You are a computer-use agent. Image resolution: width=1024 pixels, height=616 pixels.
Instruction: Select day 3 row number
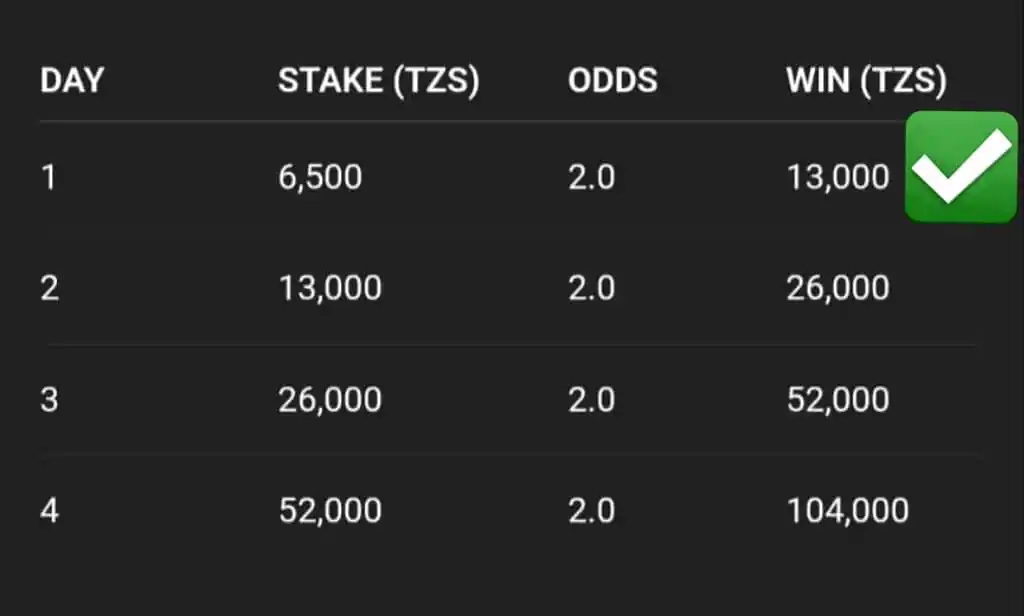pyautogui.click(x=50, y=400)
